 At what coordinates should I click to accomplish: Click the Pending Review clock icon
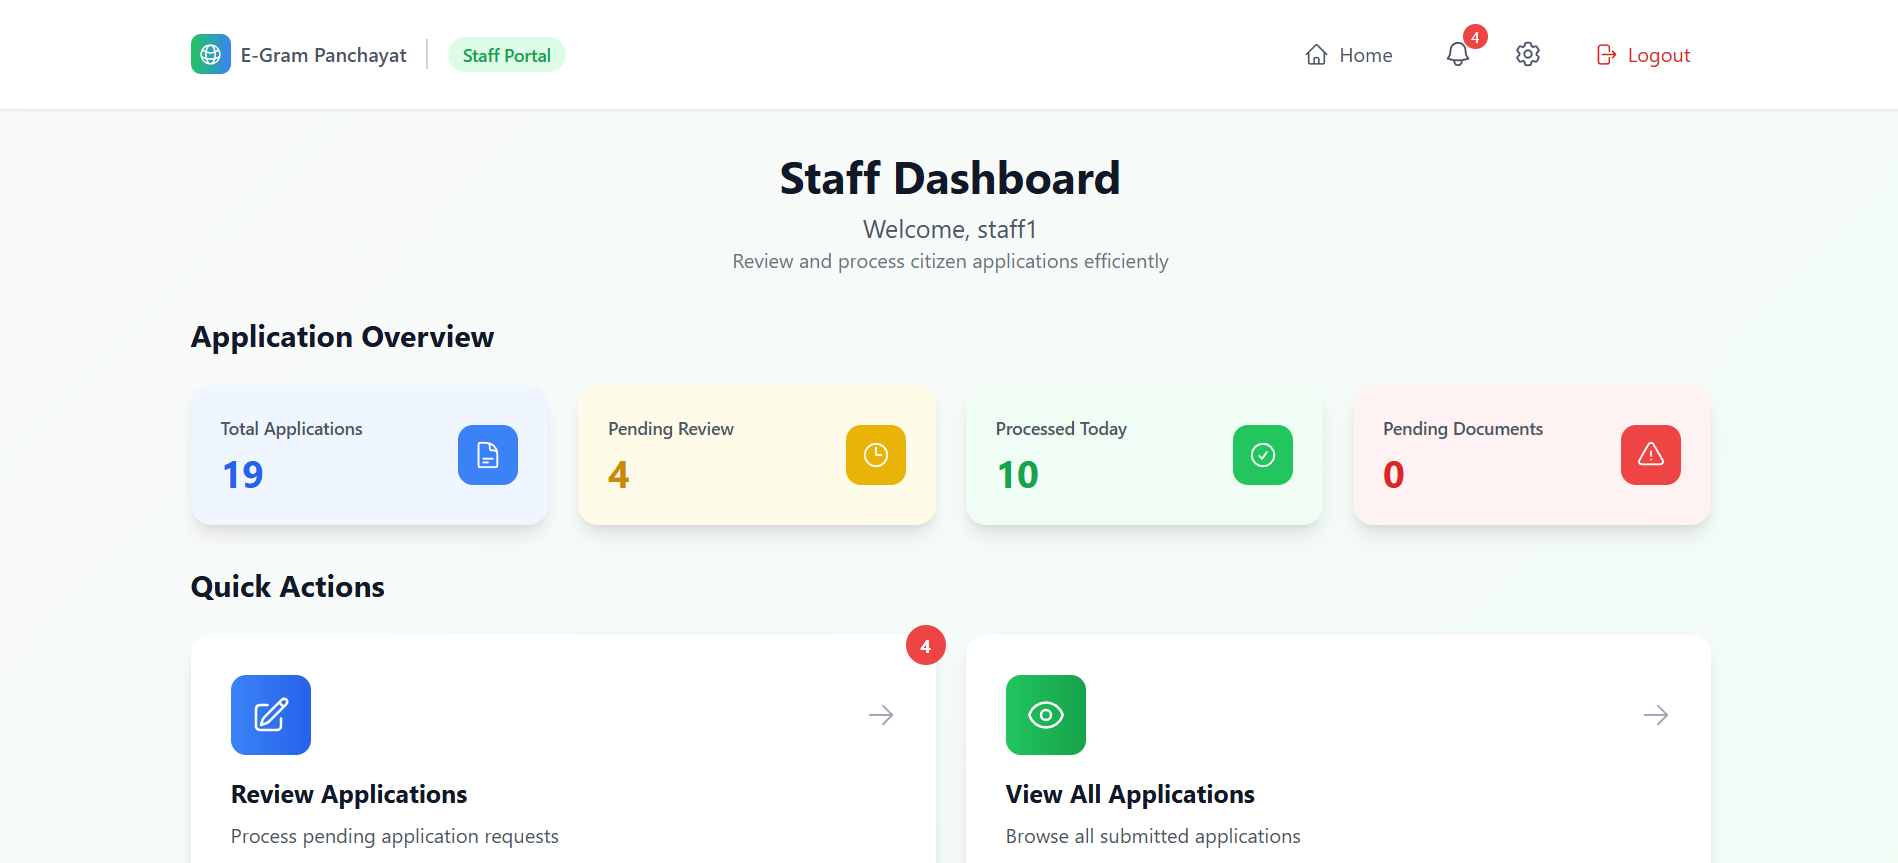[876, 455]
